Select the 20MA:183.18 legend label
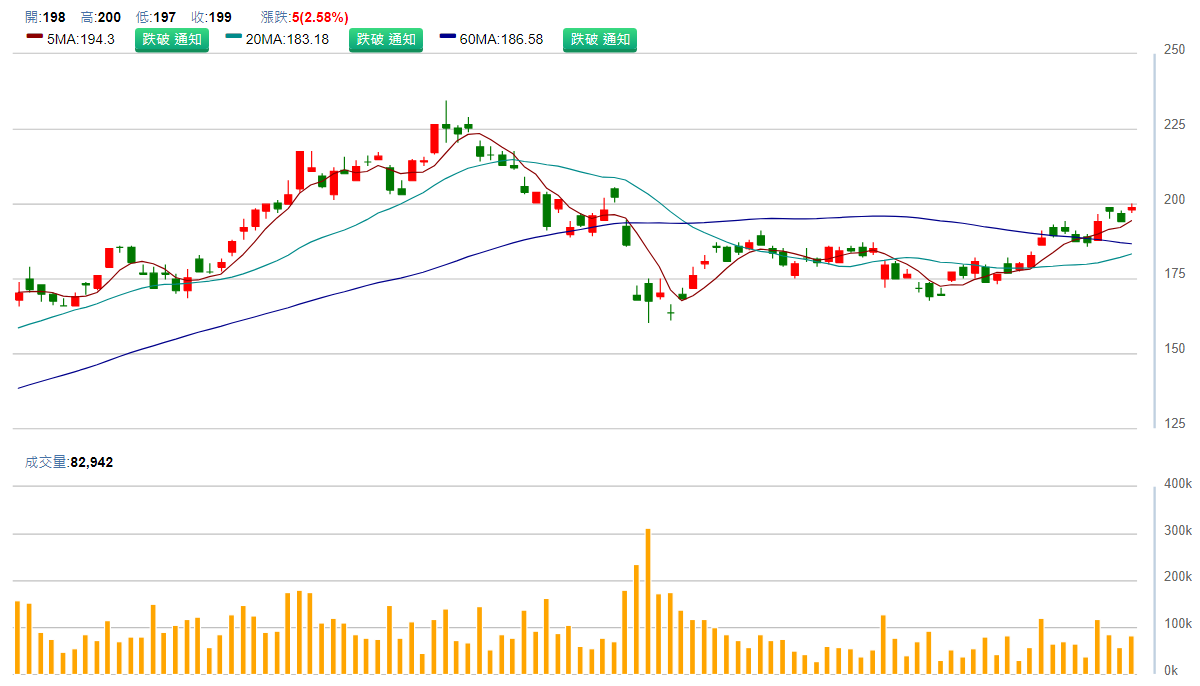This screenshot has height=686, width=1200. (x=287, y=40)
